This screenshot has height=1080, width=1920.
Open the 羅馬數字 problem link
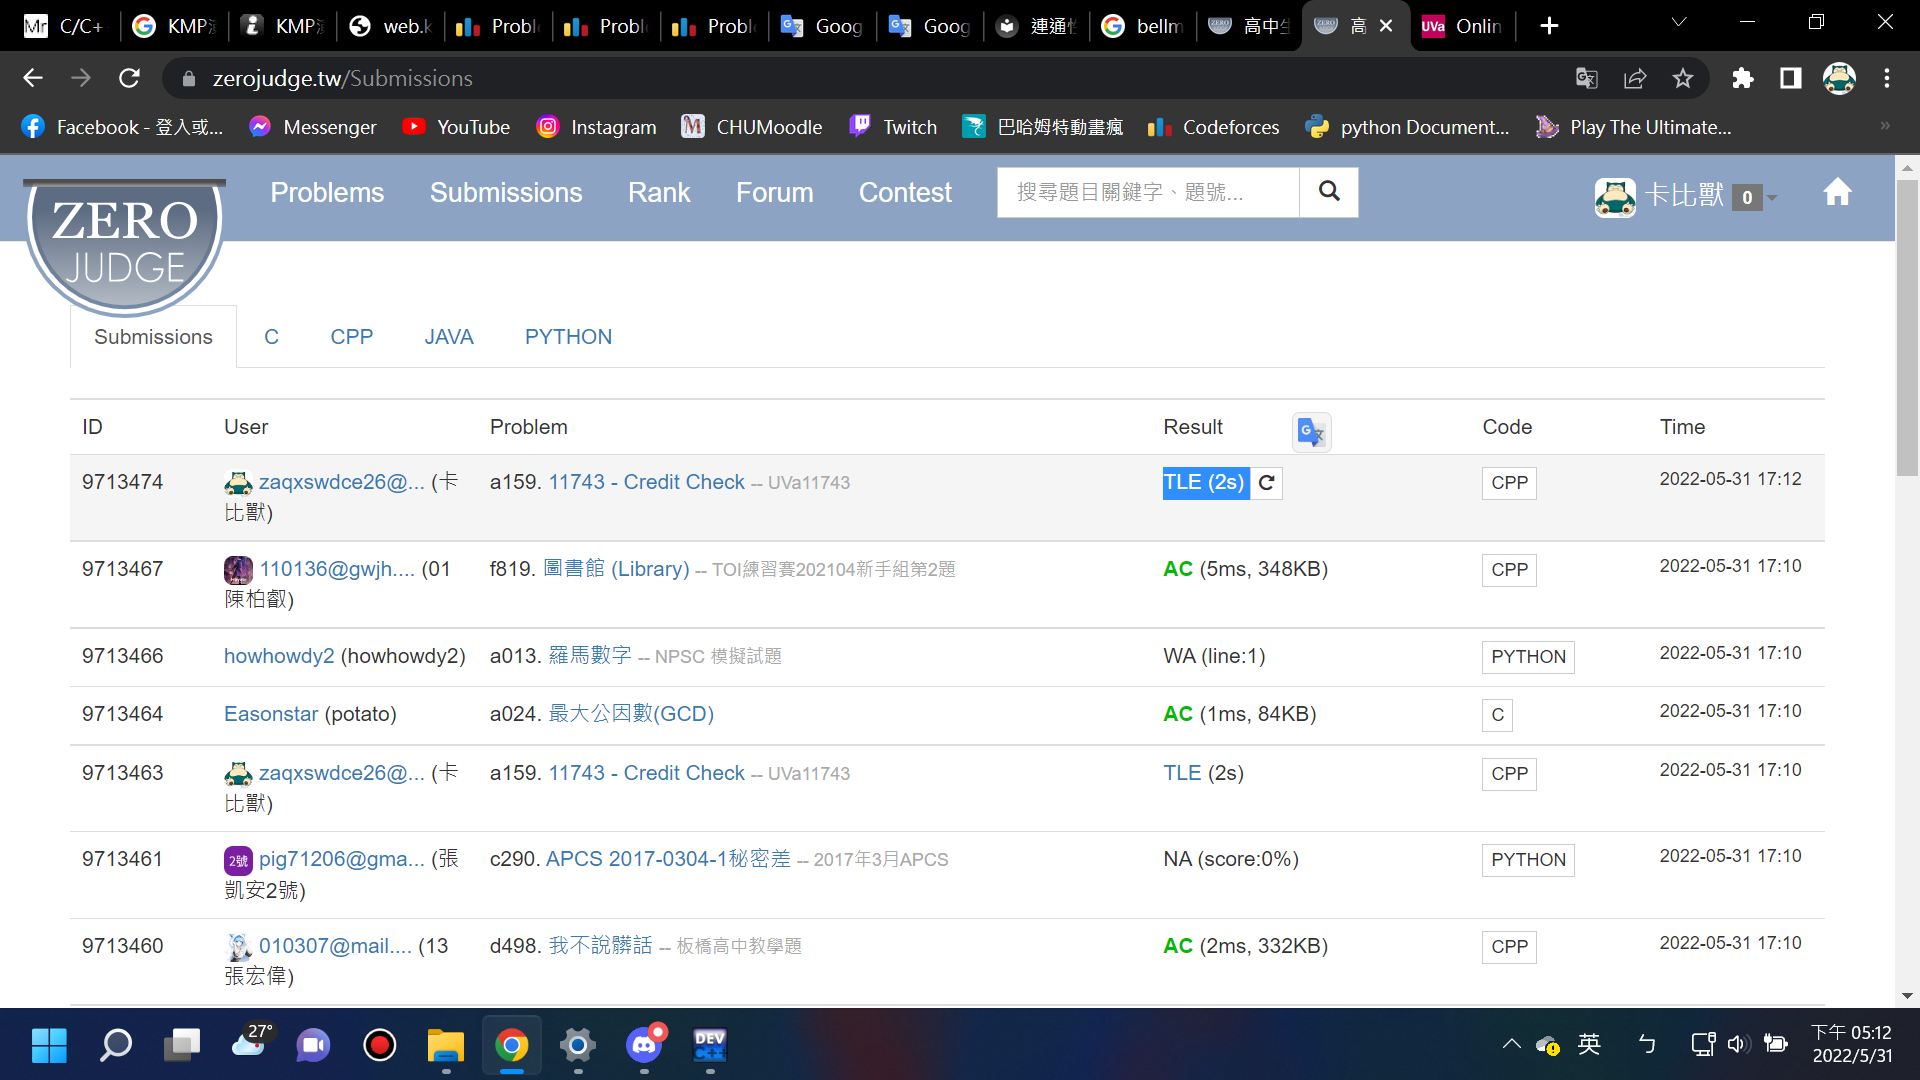(x=590, y=656)
